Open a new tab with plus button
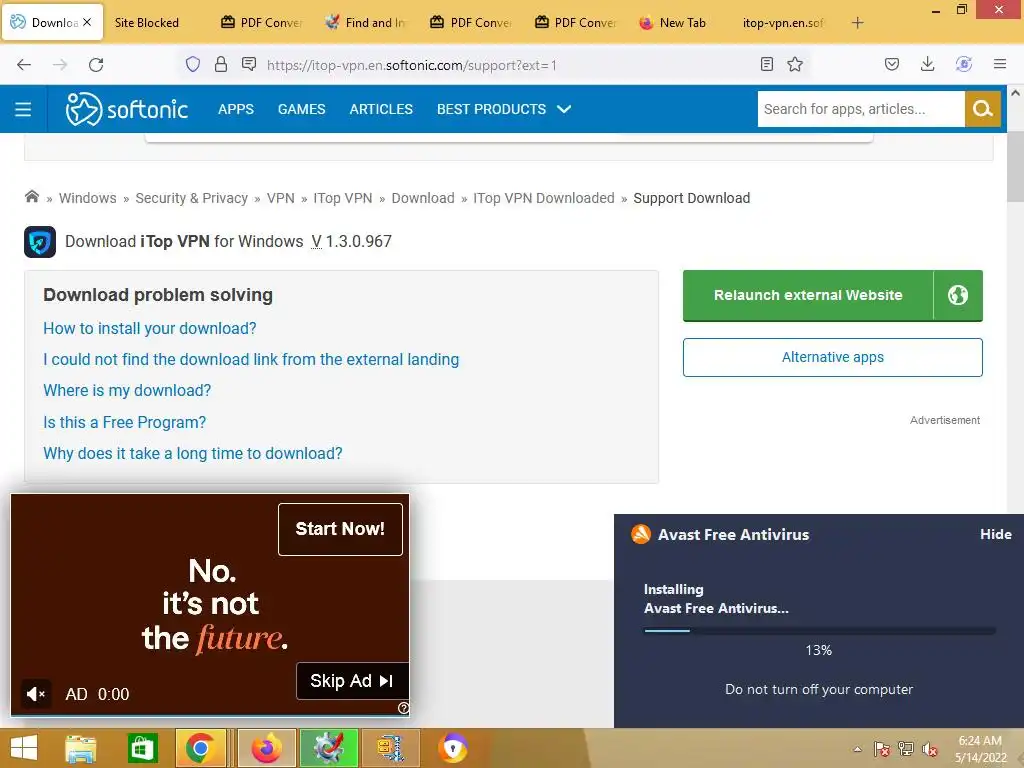Viewport: 1024px width, 768px height. [x=857, y=23]
